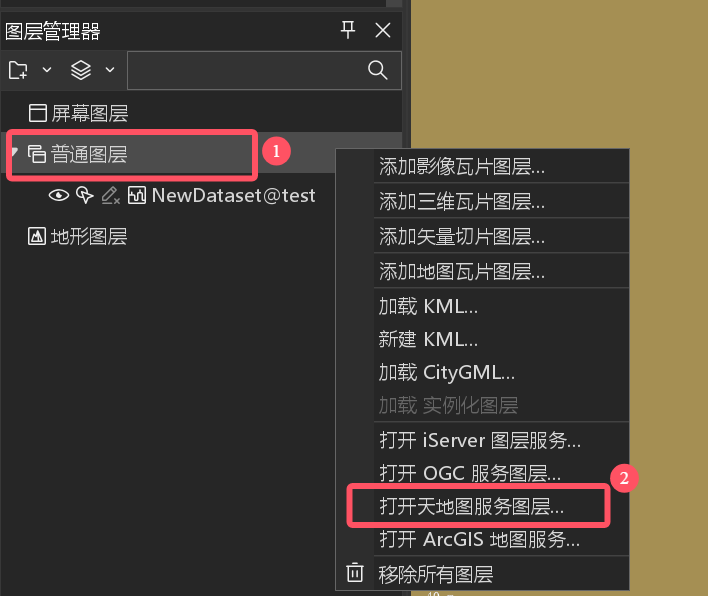Screen dimensions: 708x596
Task: Close the layer manager panel
Action: coord(383,31)
